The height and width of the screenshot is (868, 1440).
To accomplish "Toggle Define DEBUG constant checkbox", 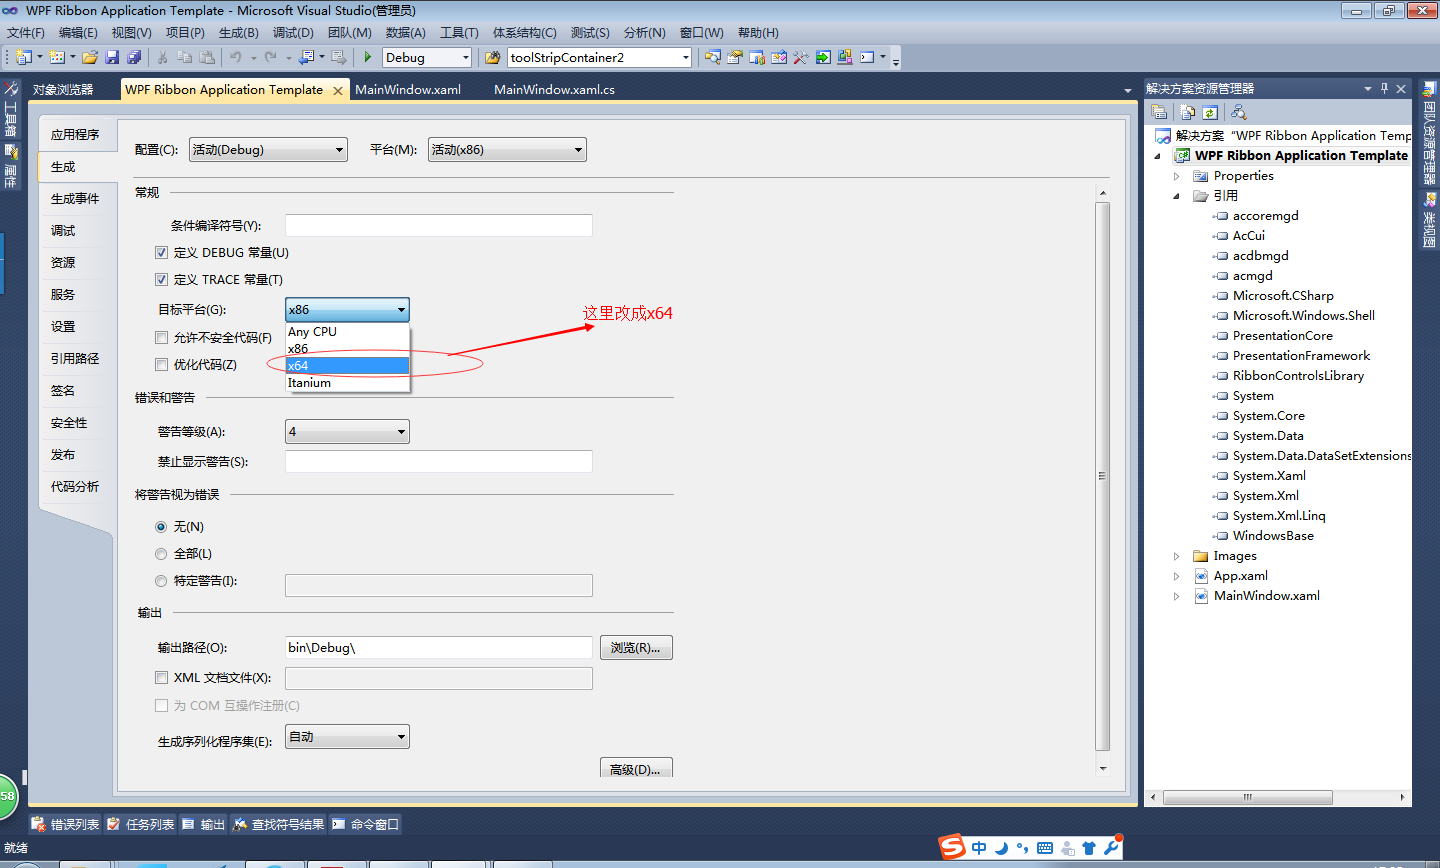I will click(161, 253).
